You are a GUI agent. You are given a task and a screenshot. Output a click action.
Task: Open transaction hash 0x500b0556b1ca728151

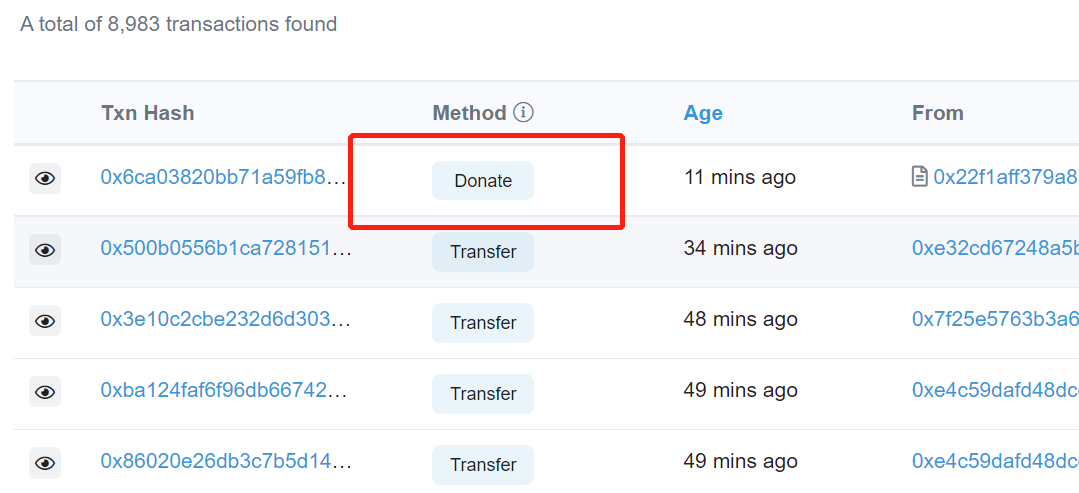226,249
